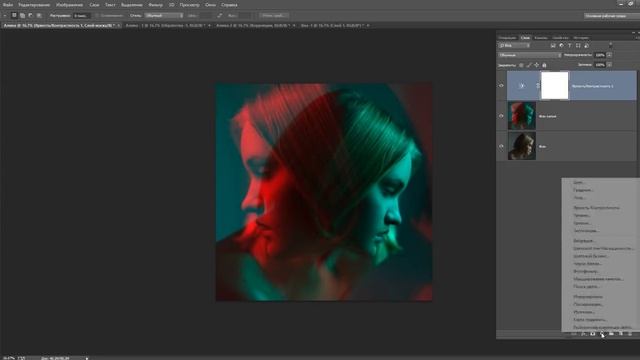Switch to the История panel tab
The image size is (640, 360).
tap(581, 38)
